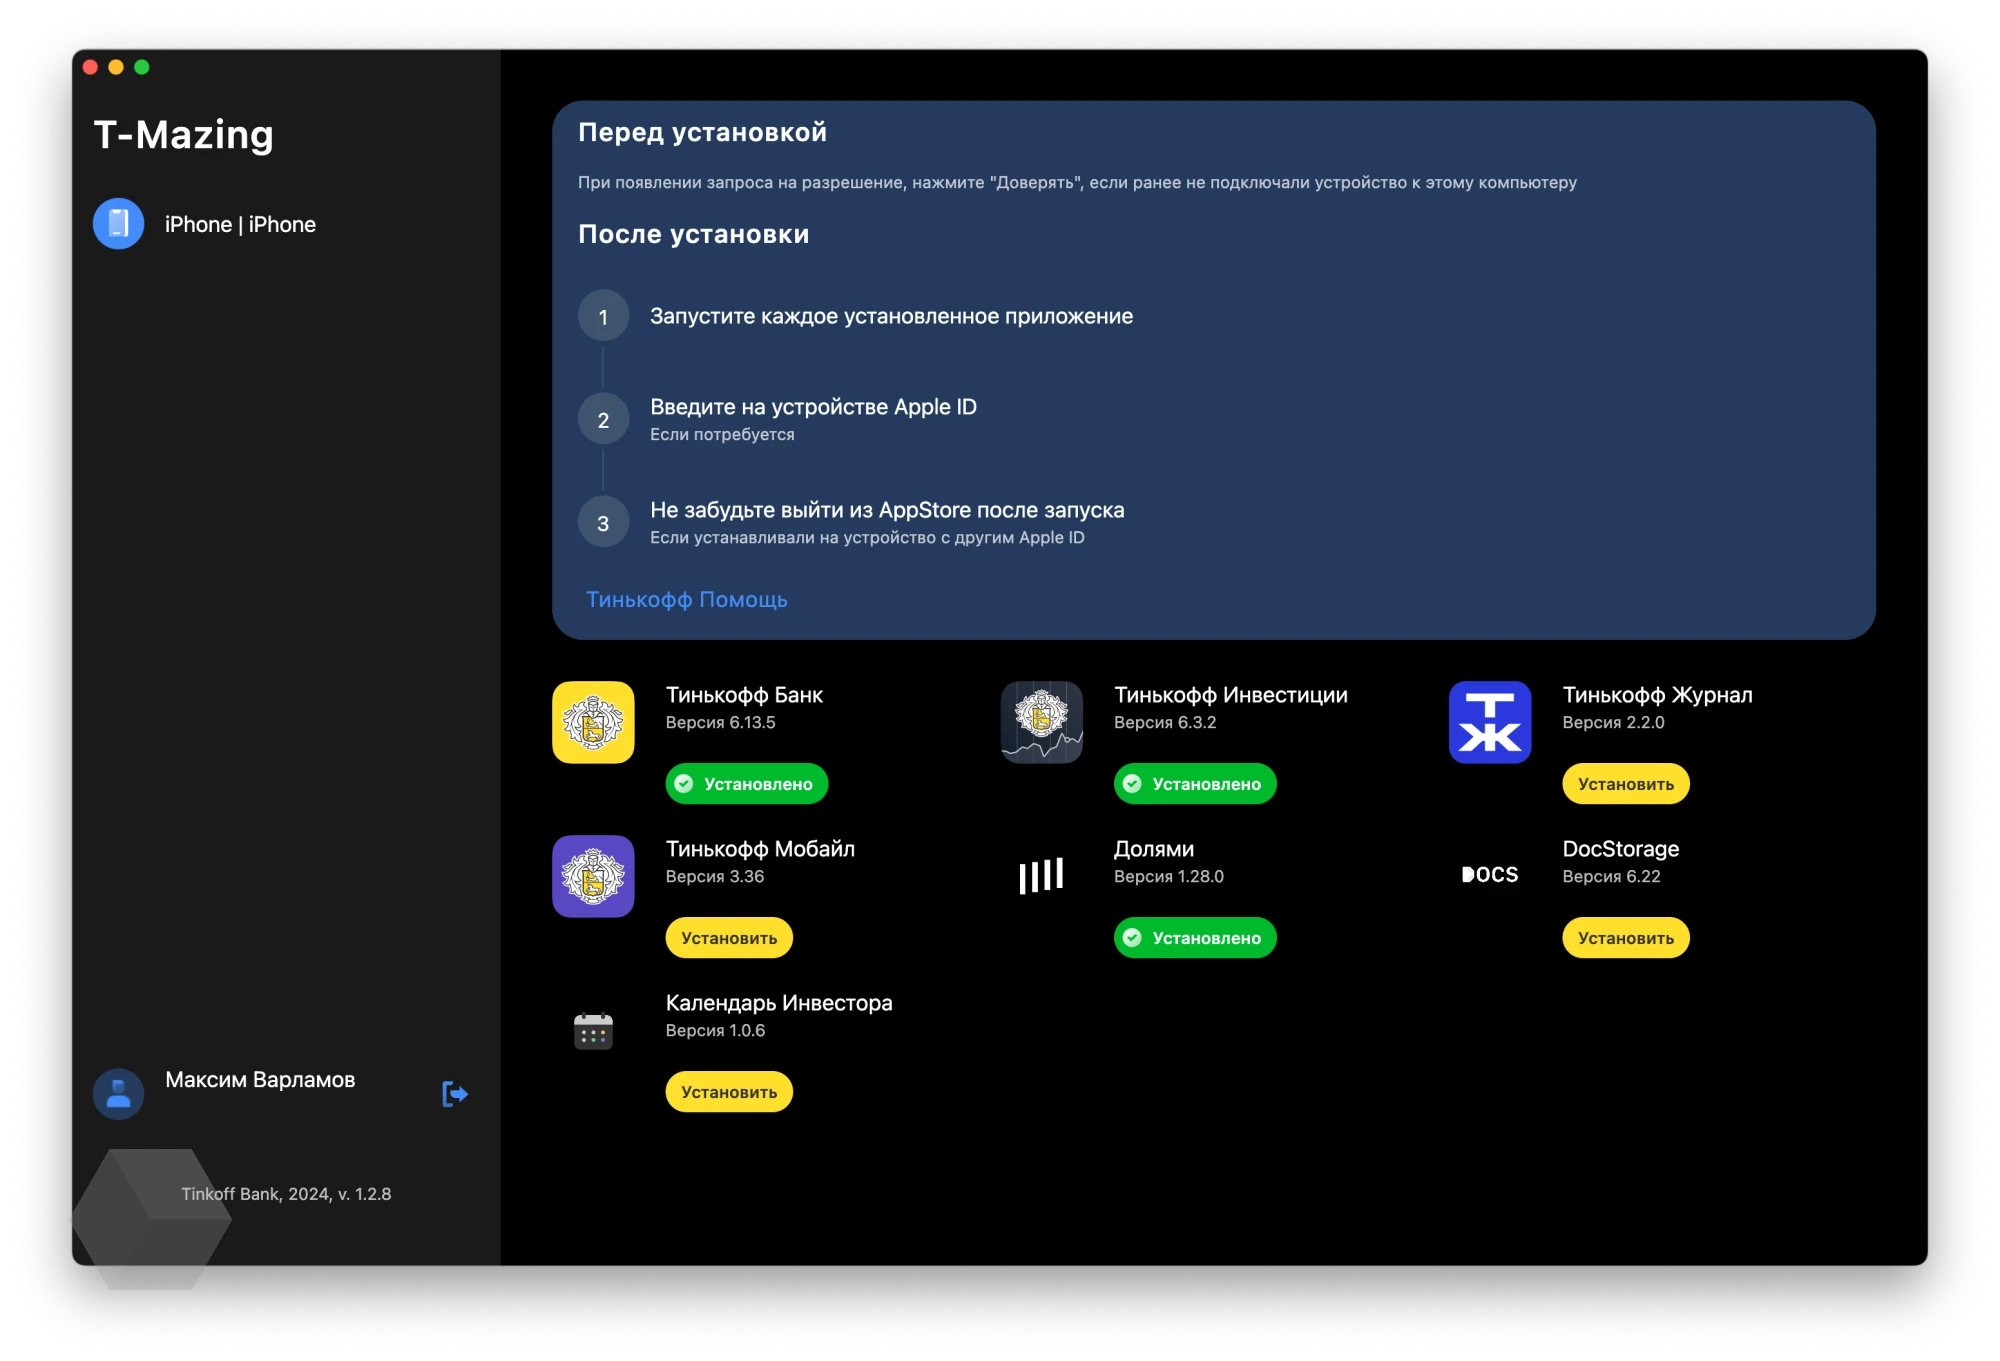2000x1361 pixels.
Task: Maximize the window with green button
Action: pyautogui.click(x=142, y=67)
